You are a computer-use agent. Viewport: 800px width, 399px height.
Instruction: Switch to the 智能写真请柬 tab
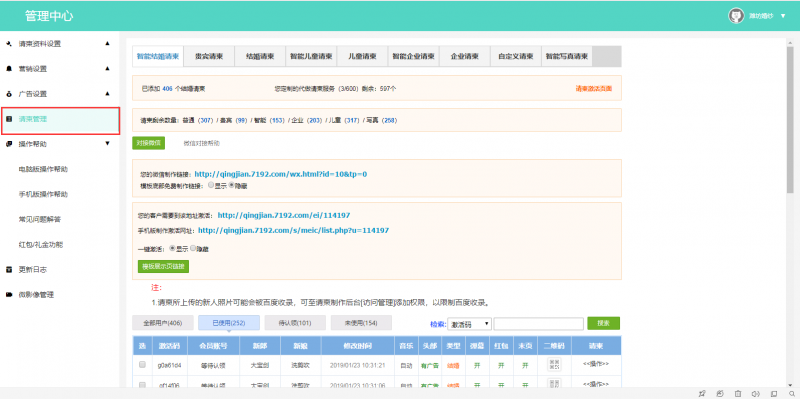tap(567, 57)
